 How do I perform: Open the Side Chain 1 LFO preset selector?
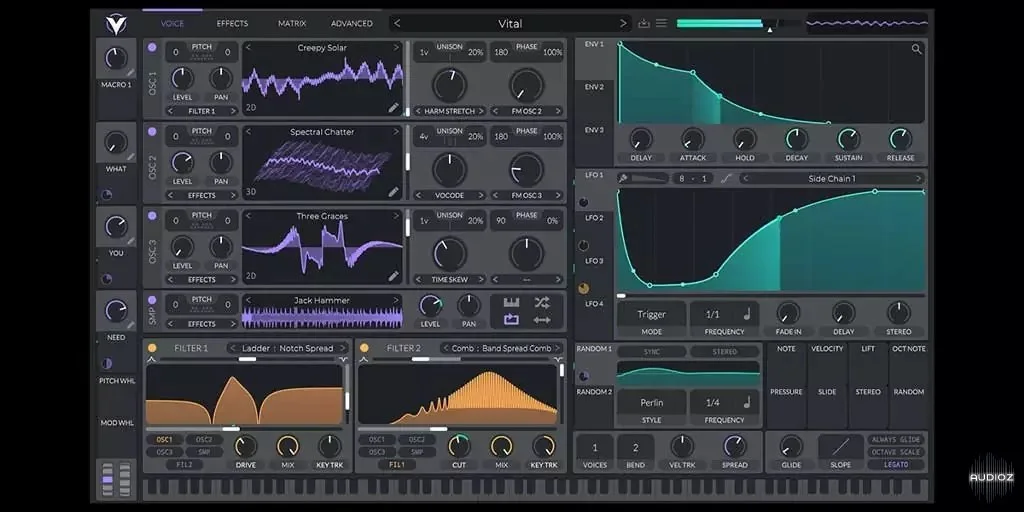coord(832,178)
